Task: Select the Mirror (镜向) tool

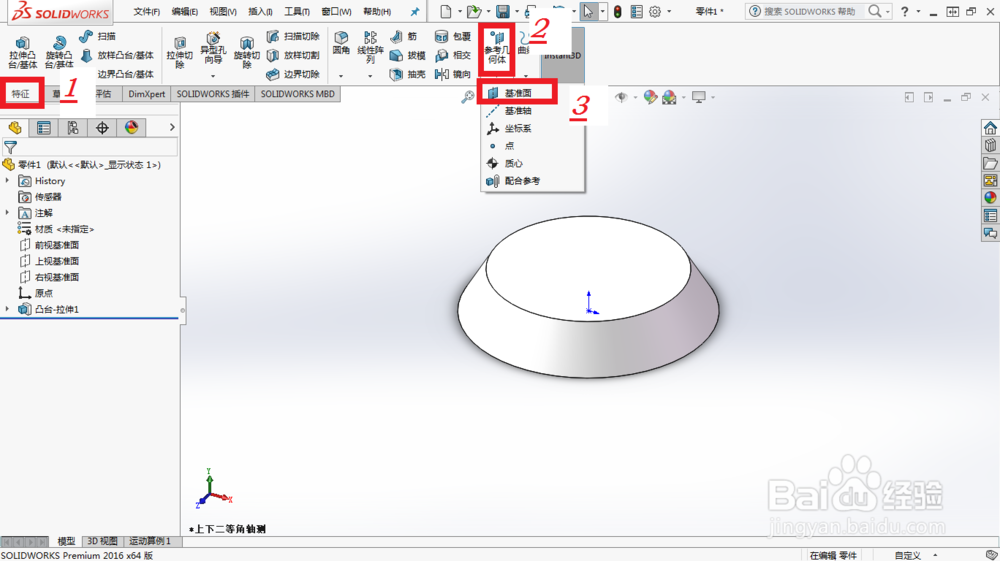Action: (452, 74)
